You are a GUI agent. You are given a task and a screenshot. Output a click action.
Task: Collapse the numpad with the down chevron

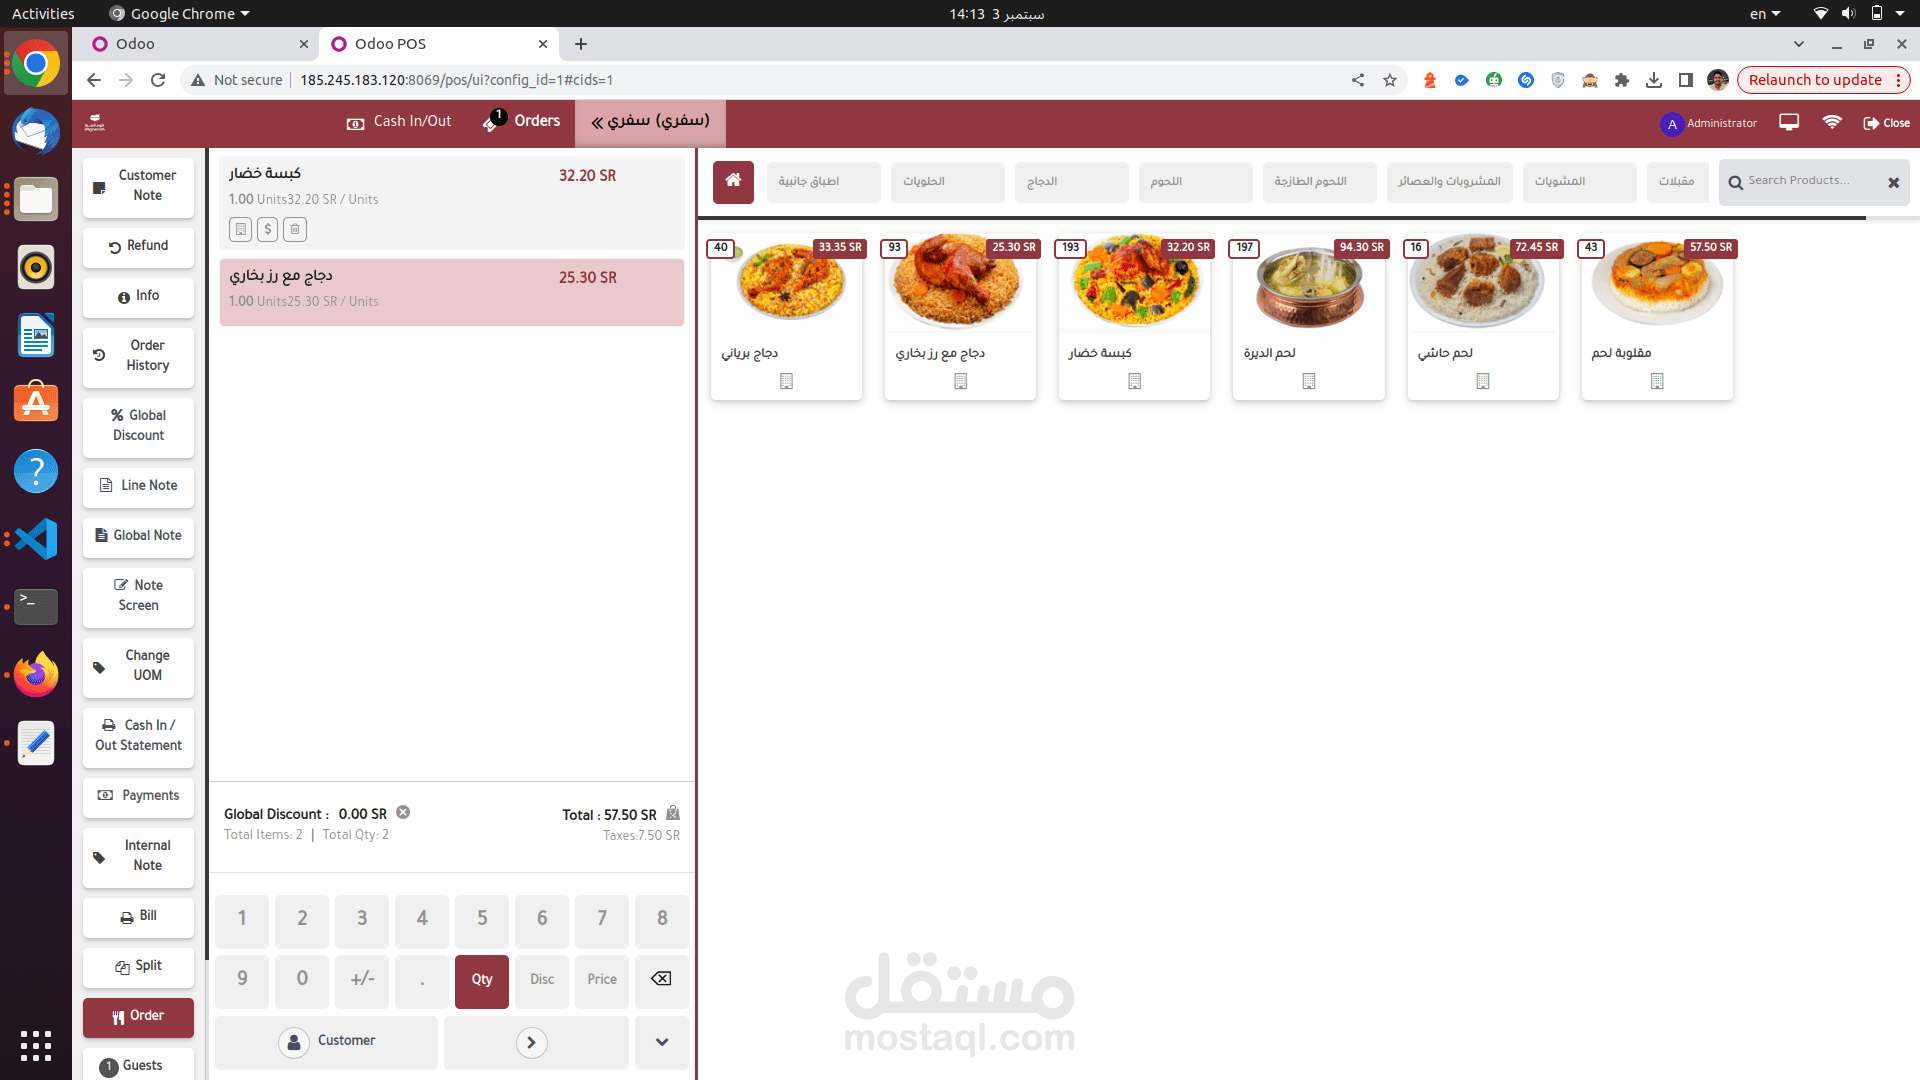tap(662, 1042)
